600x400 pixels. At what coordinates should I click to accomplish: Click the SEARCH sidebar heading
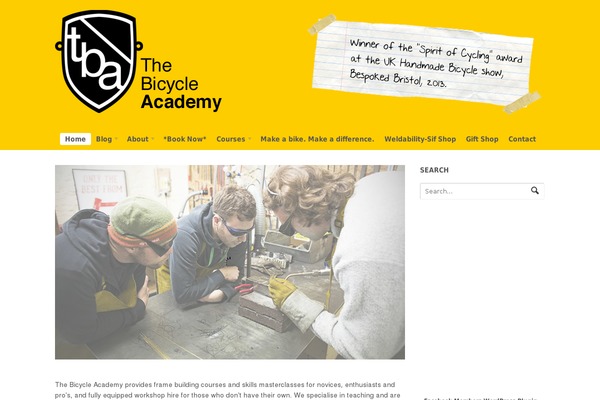coord(434,170)
